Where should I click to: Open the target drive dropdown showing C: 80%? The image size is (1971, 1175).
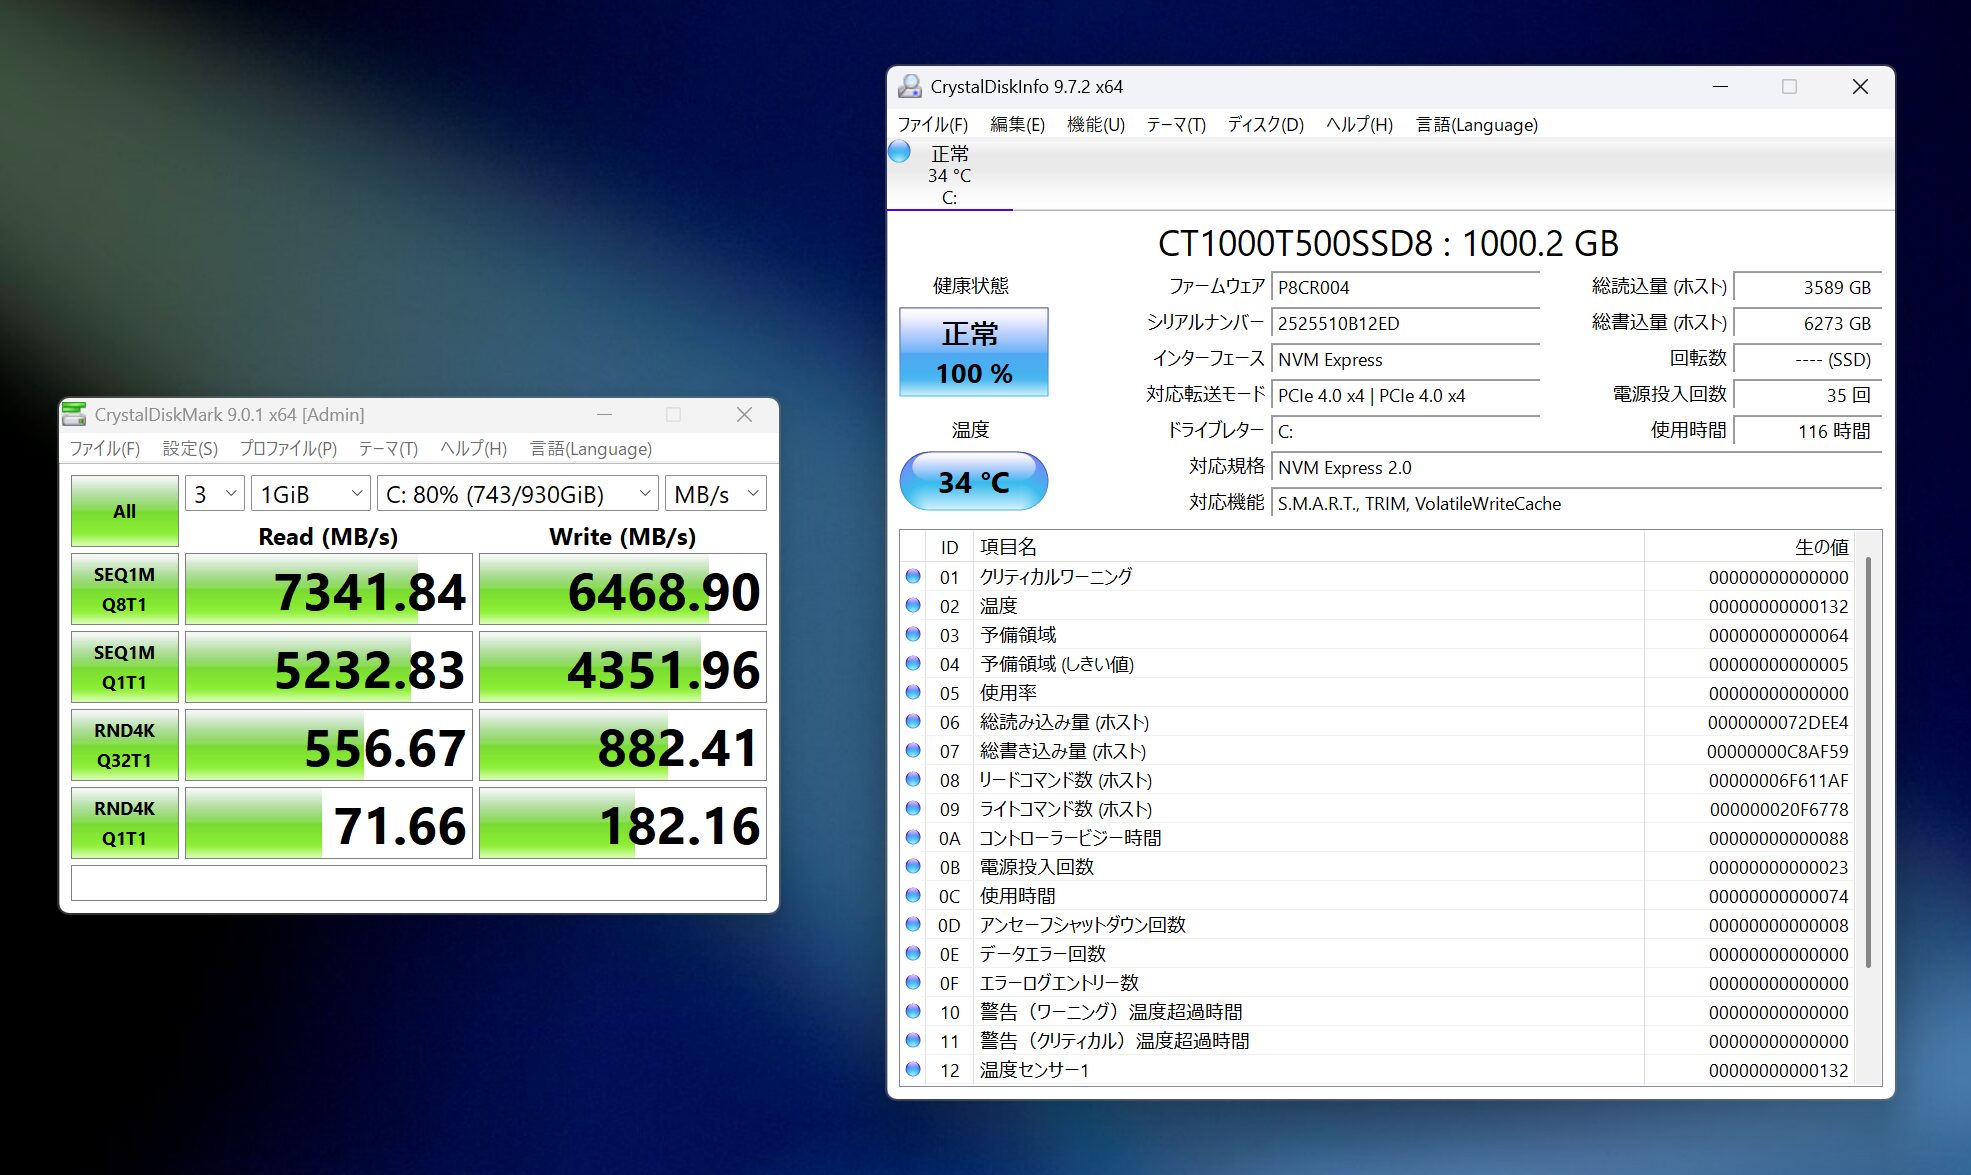(x=516, y=493)
